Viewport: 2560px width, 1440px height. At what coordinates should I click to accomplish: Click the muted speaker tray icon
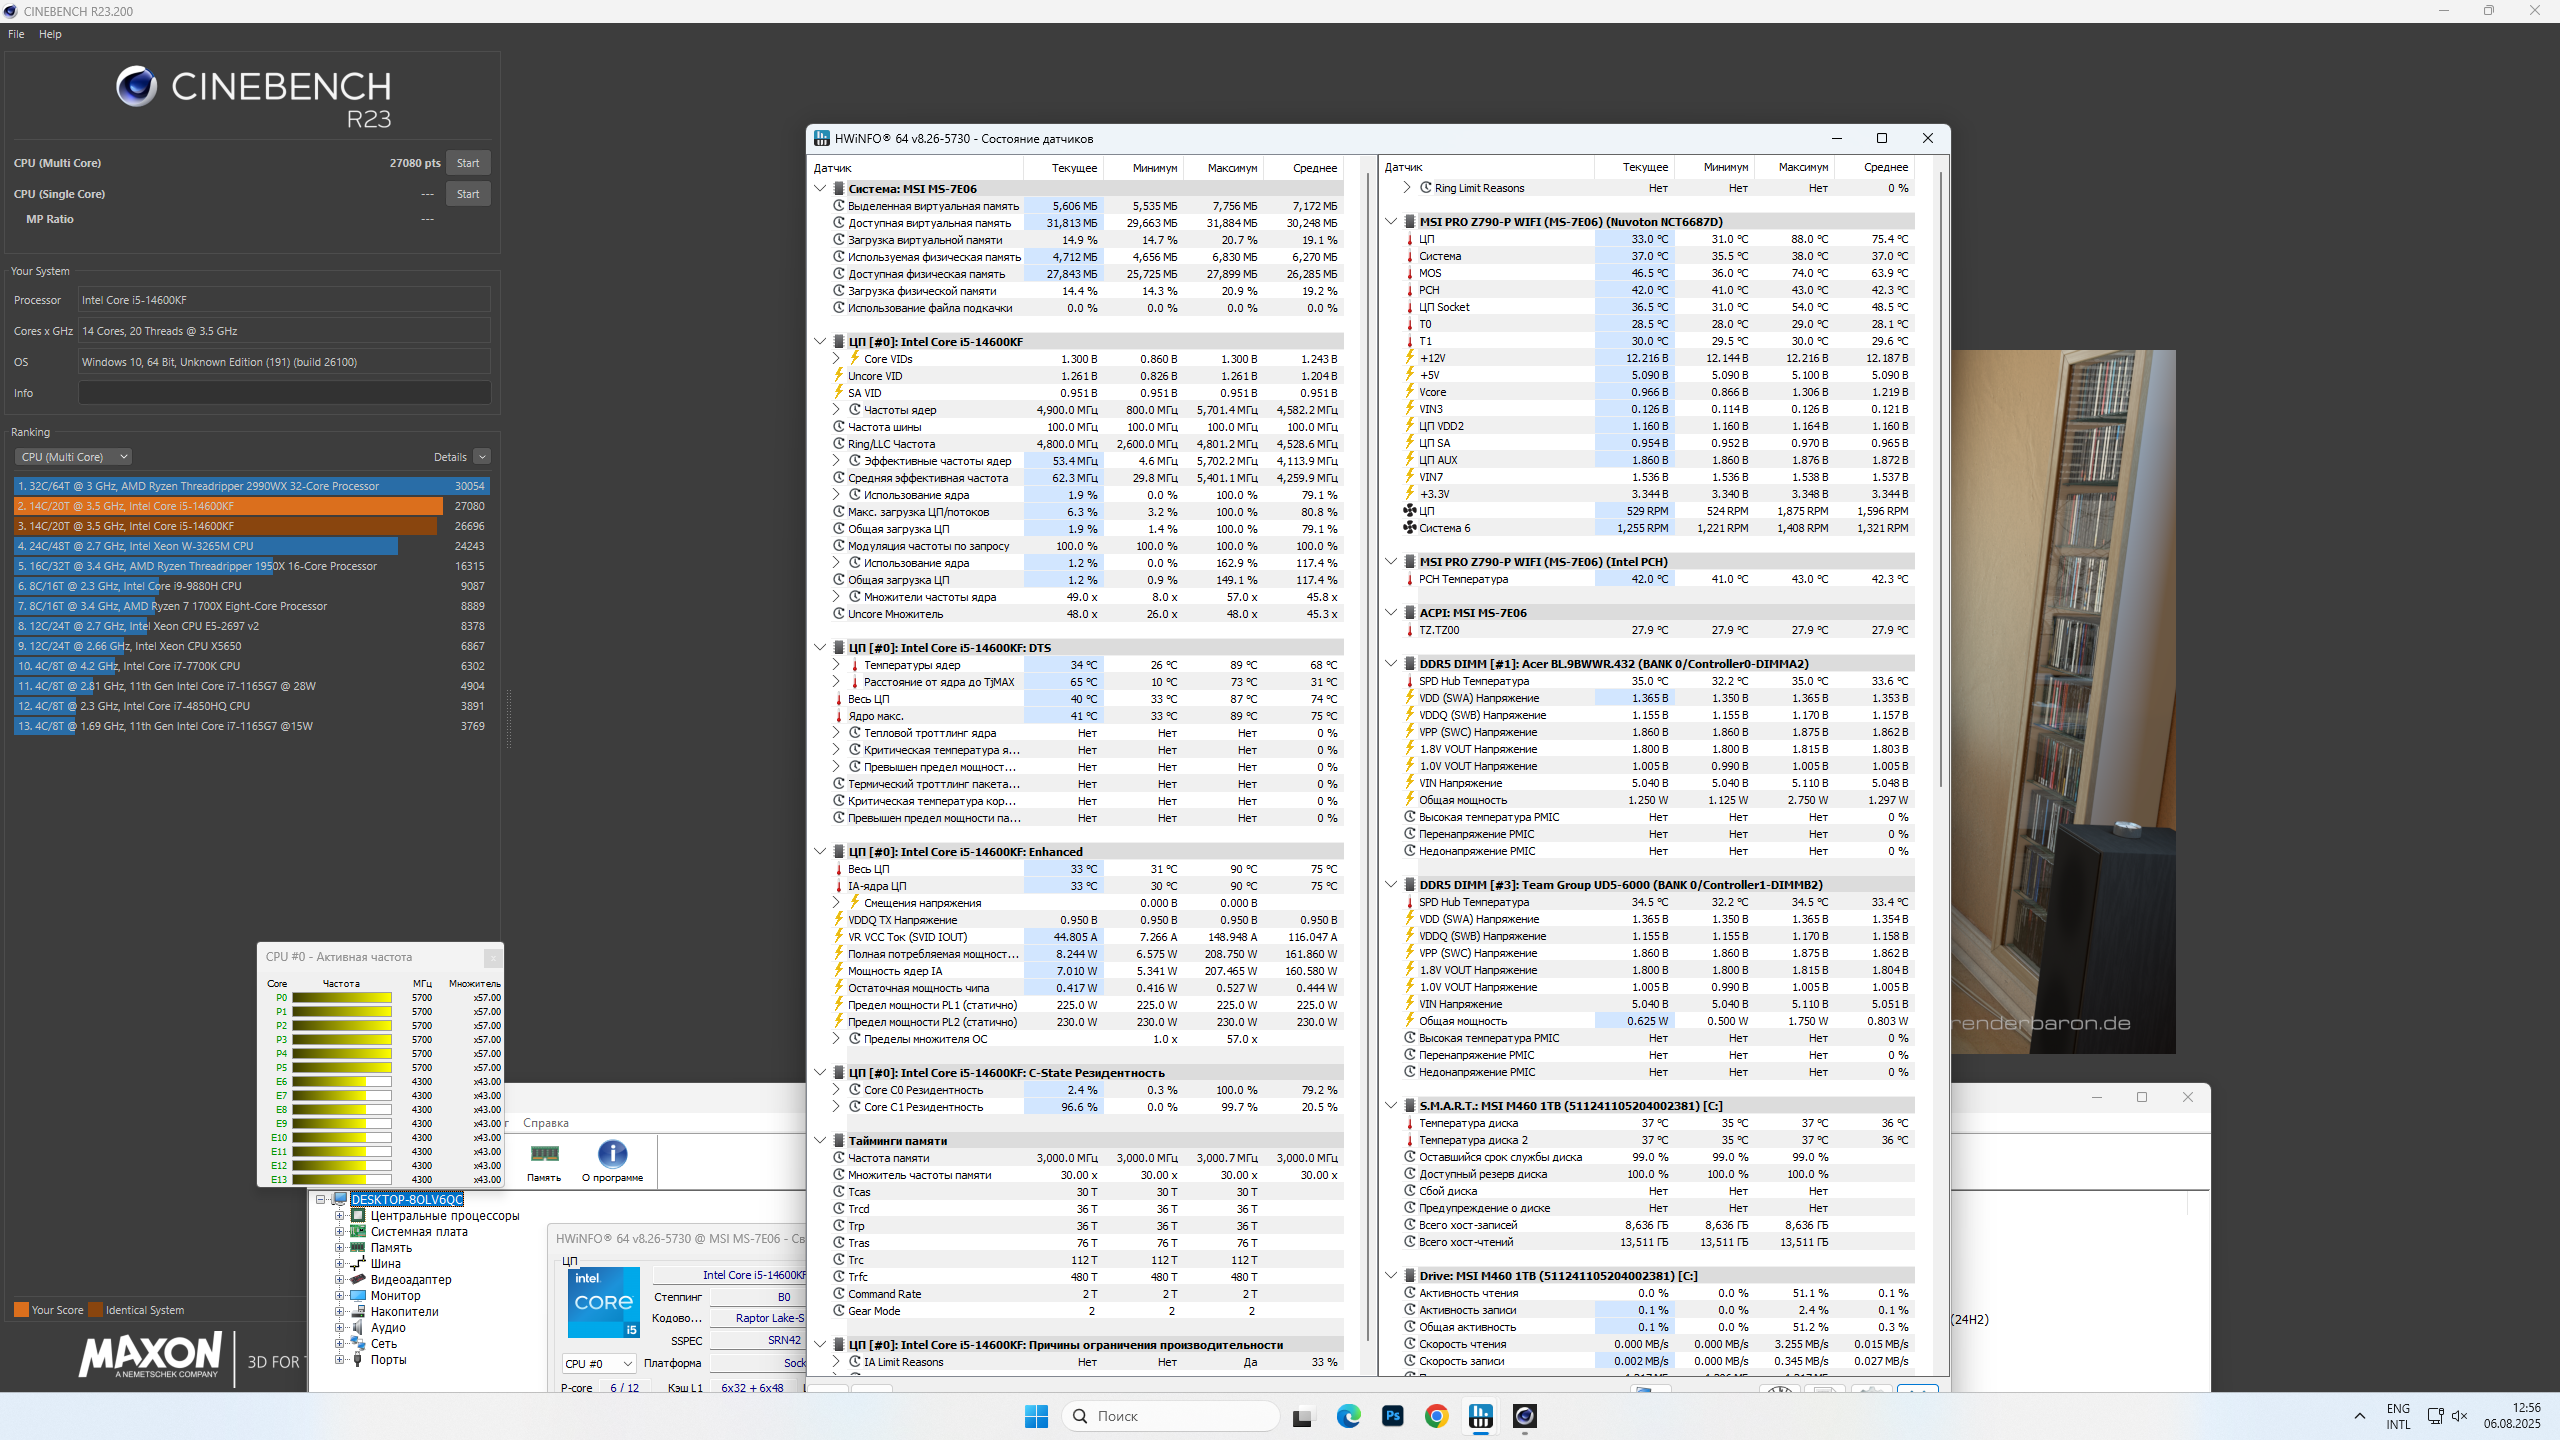coord(2460,1416)
